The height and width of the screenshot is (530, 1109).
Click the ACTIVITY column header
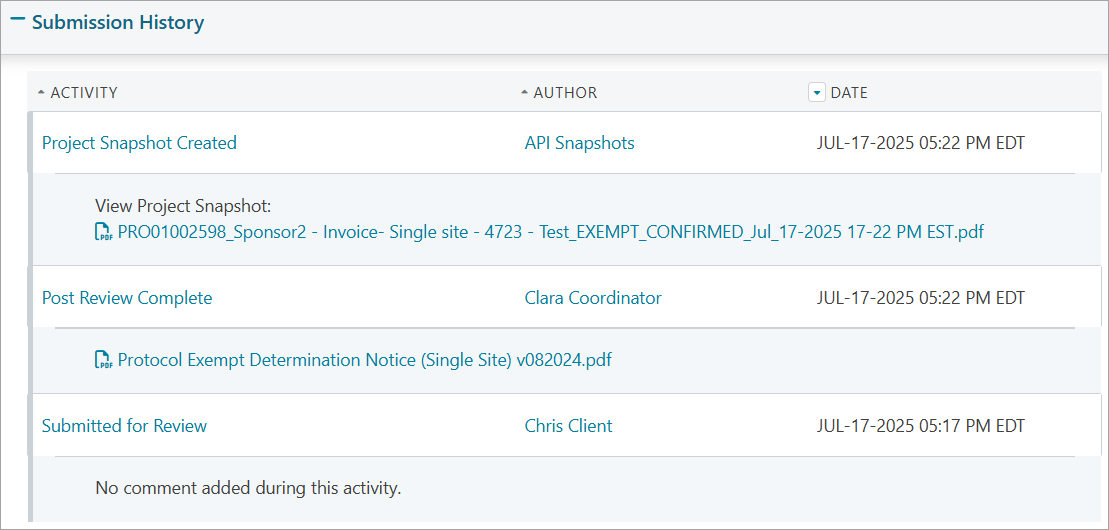(x=84, y=93)
